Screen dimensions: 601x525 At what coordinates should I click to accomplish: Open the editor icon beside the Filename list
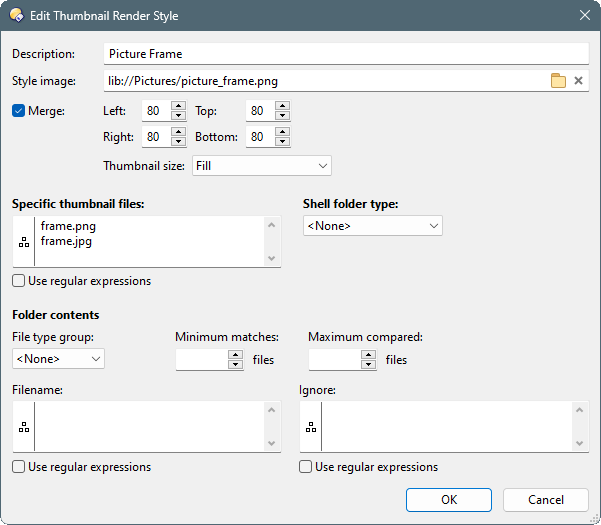(24, 427)
